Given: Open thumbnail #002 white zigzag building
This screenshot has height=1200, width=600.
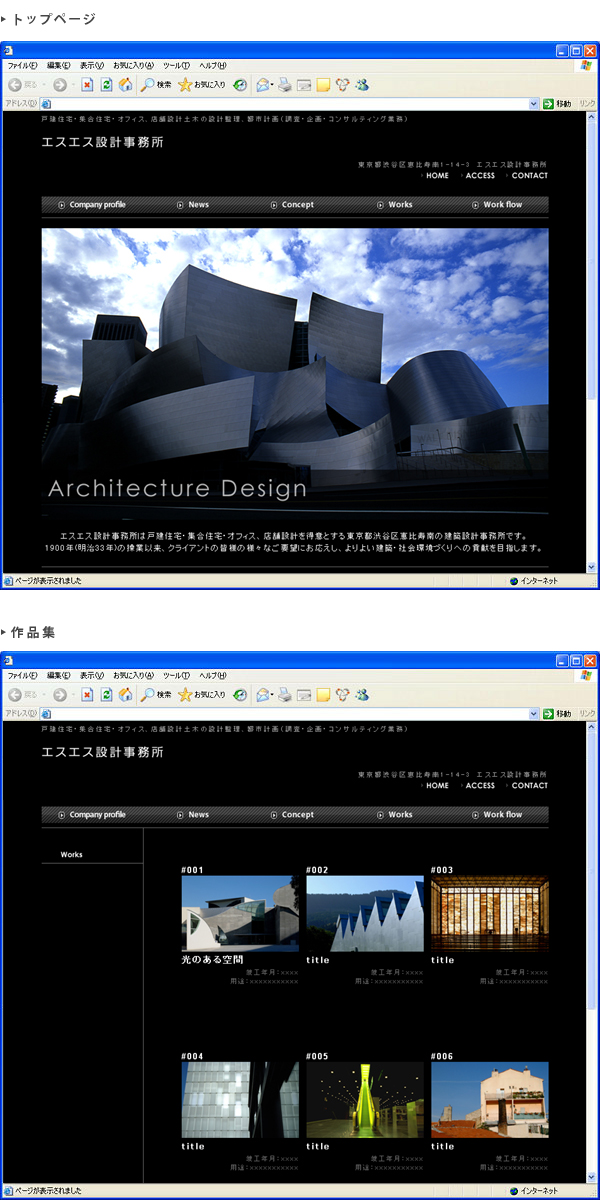Looking at the screenshot, I should click(x=365, y=914).
